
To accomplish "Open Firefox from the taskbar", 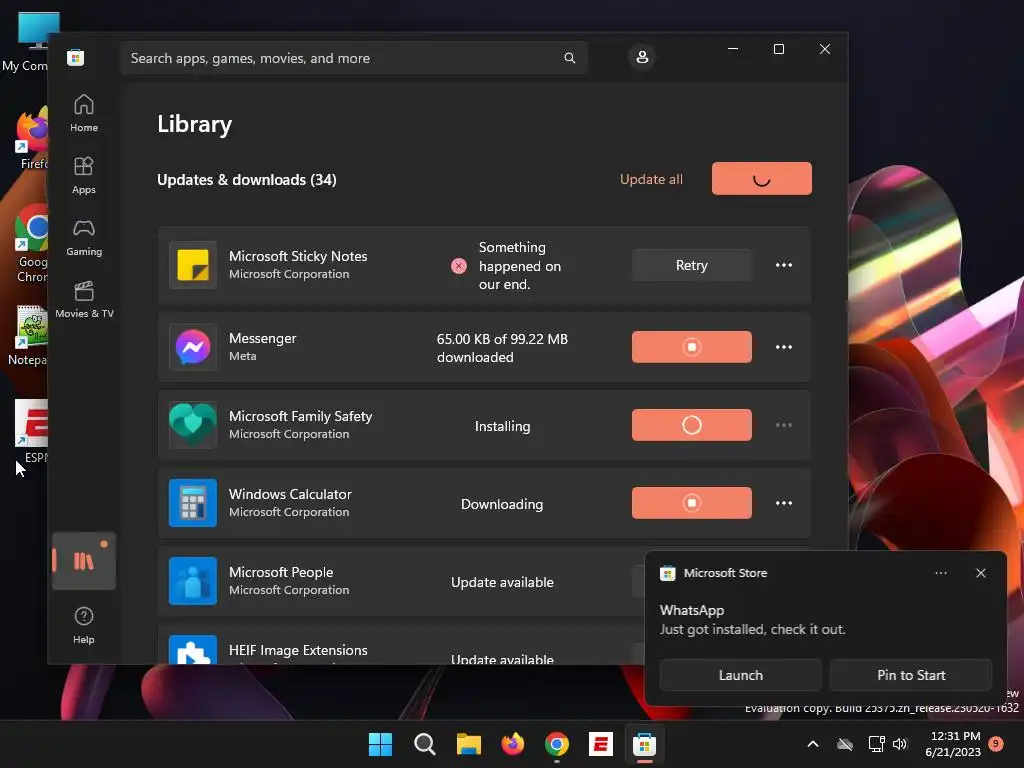I will pos(513,744).
